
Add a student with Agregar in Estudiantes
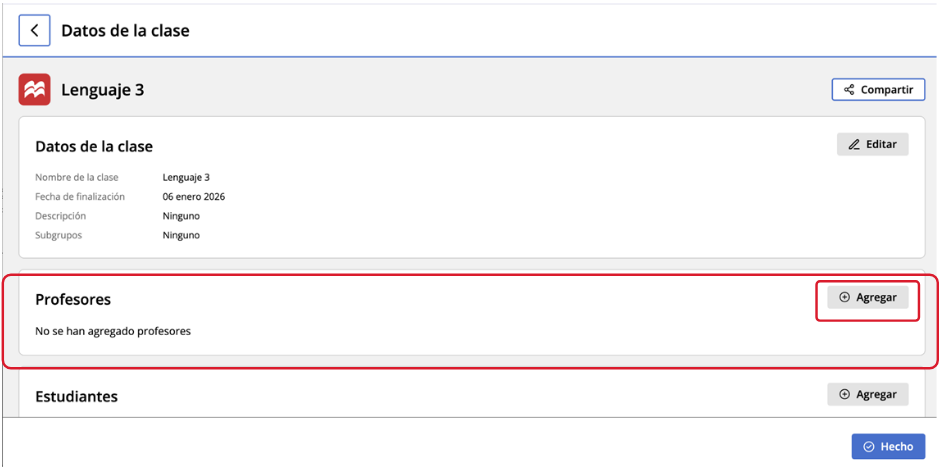(x=867, y=394)
